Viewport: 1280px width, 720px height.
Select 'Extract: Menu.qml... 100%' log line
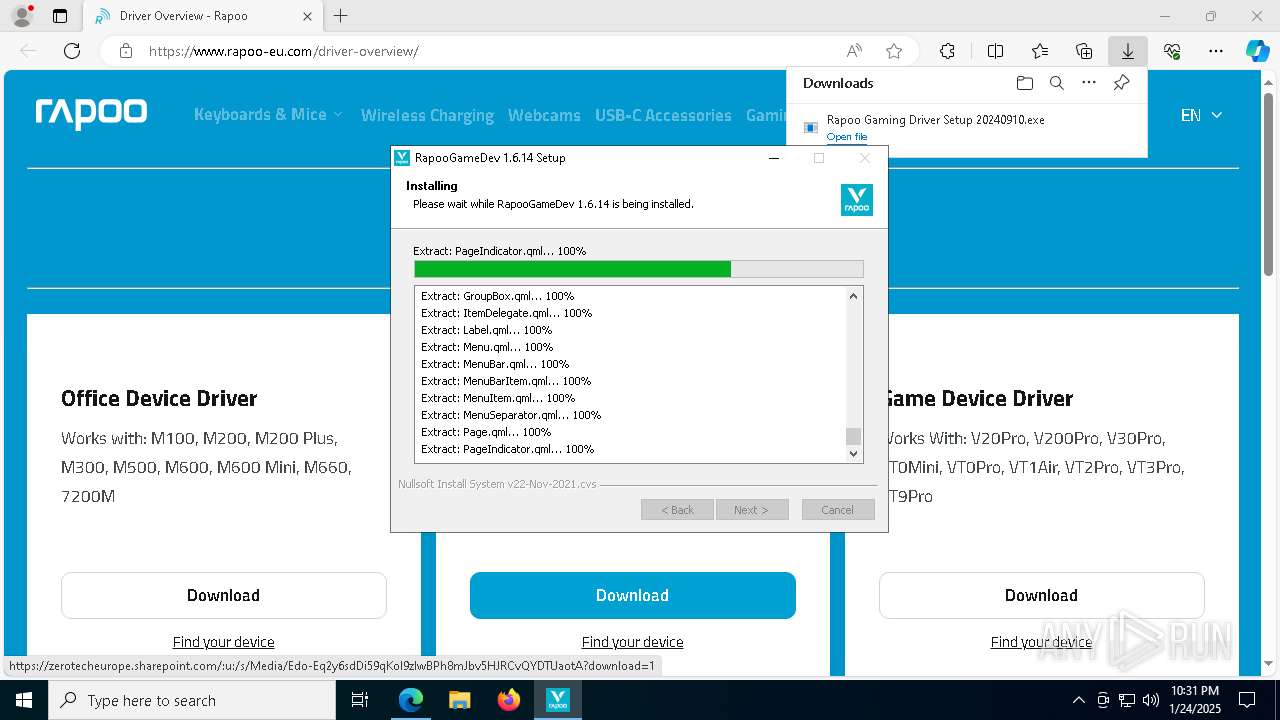click(487, 347)
